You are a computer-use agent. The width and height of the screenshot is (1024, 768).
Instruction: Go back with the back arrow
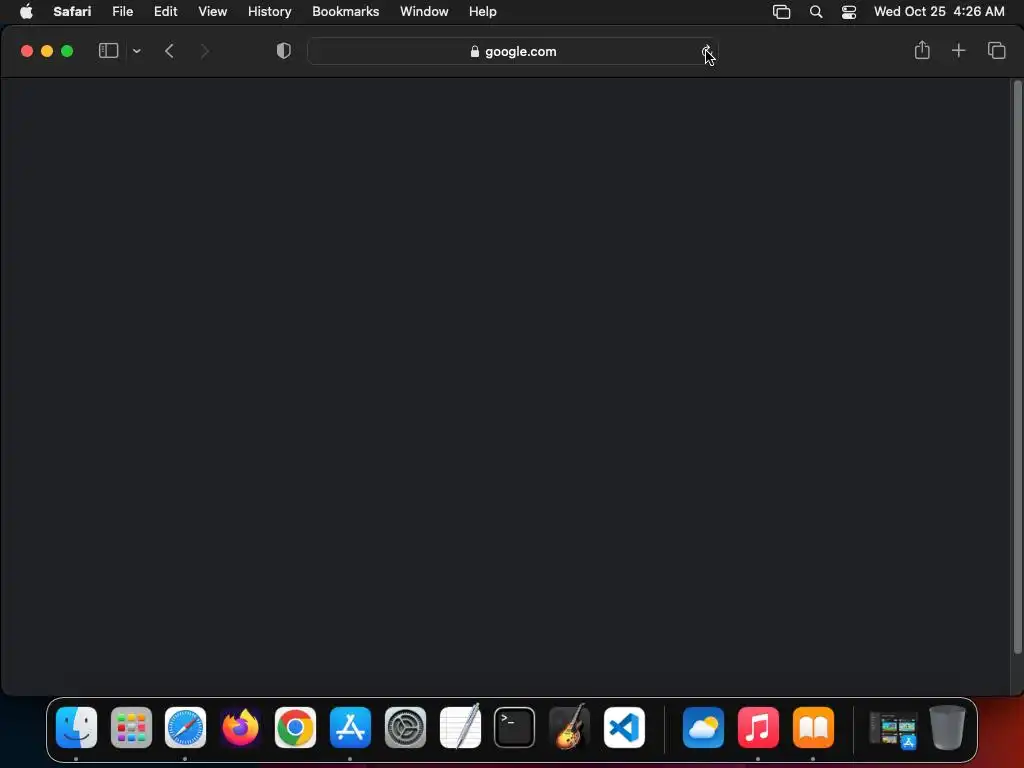pos(169,51)
